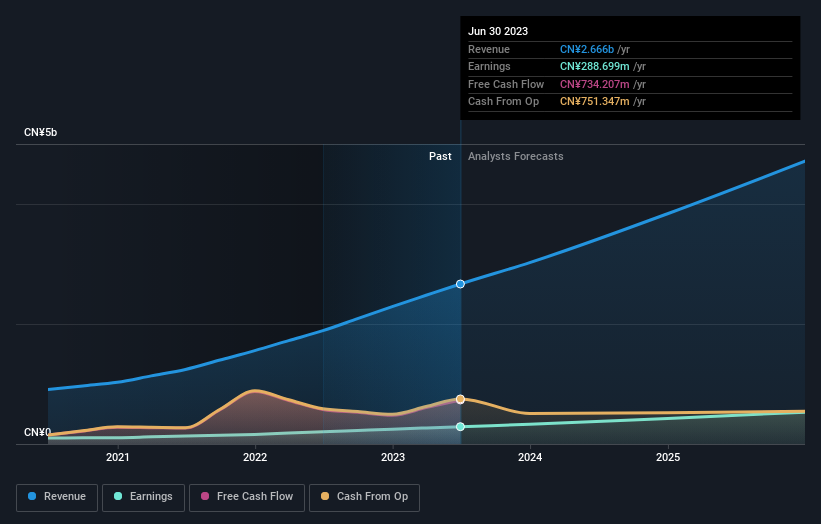Toggle the Cash From Op legend series

tap(364, 497)
